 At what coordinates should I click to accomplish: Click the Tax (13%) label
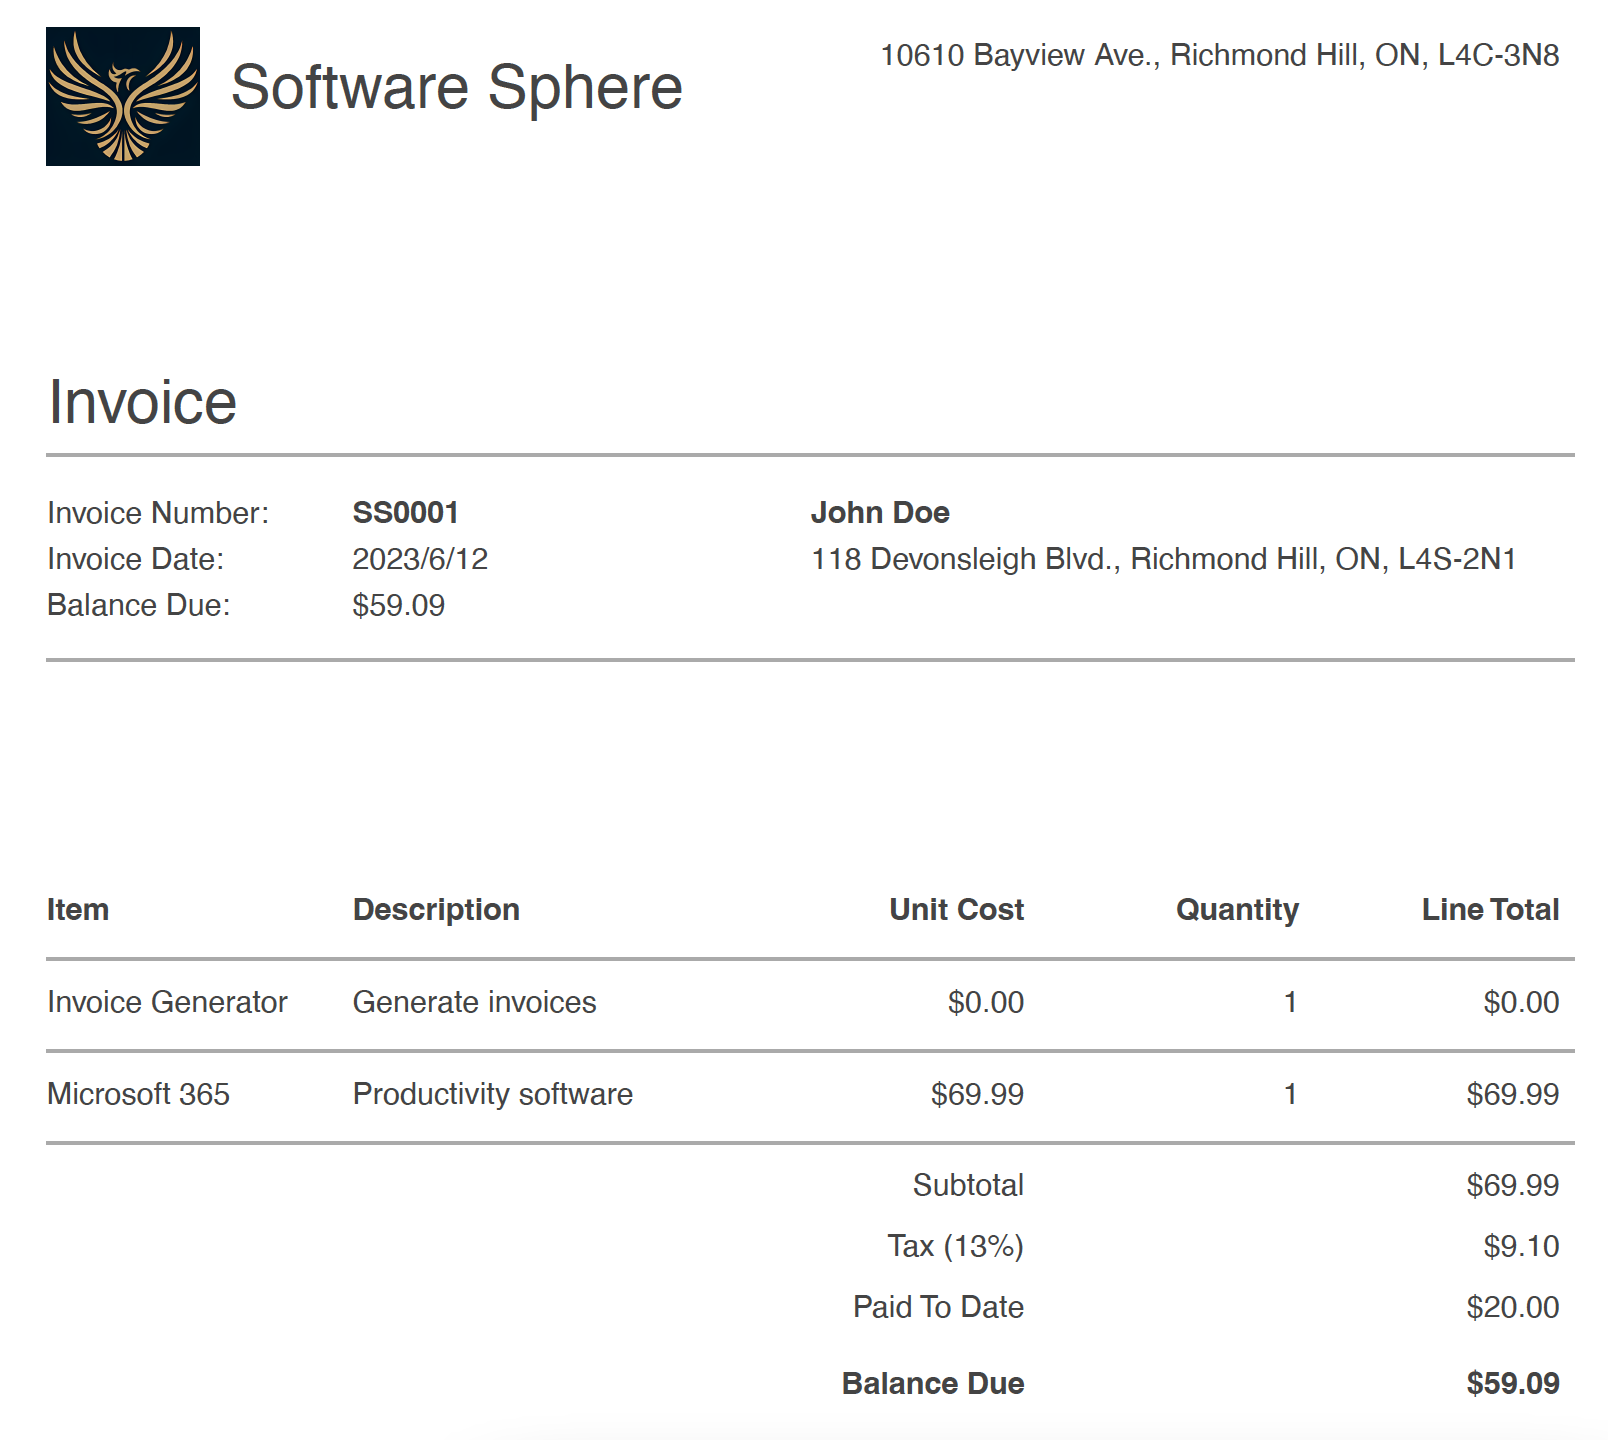(x=955, y=1246)
